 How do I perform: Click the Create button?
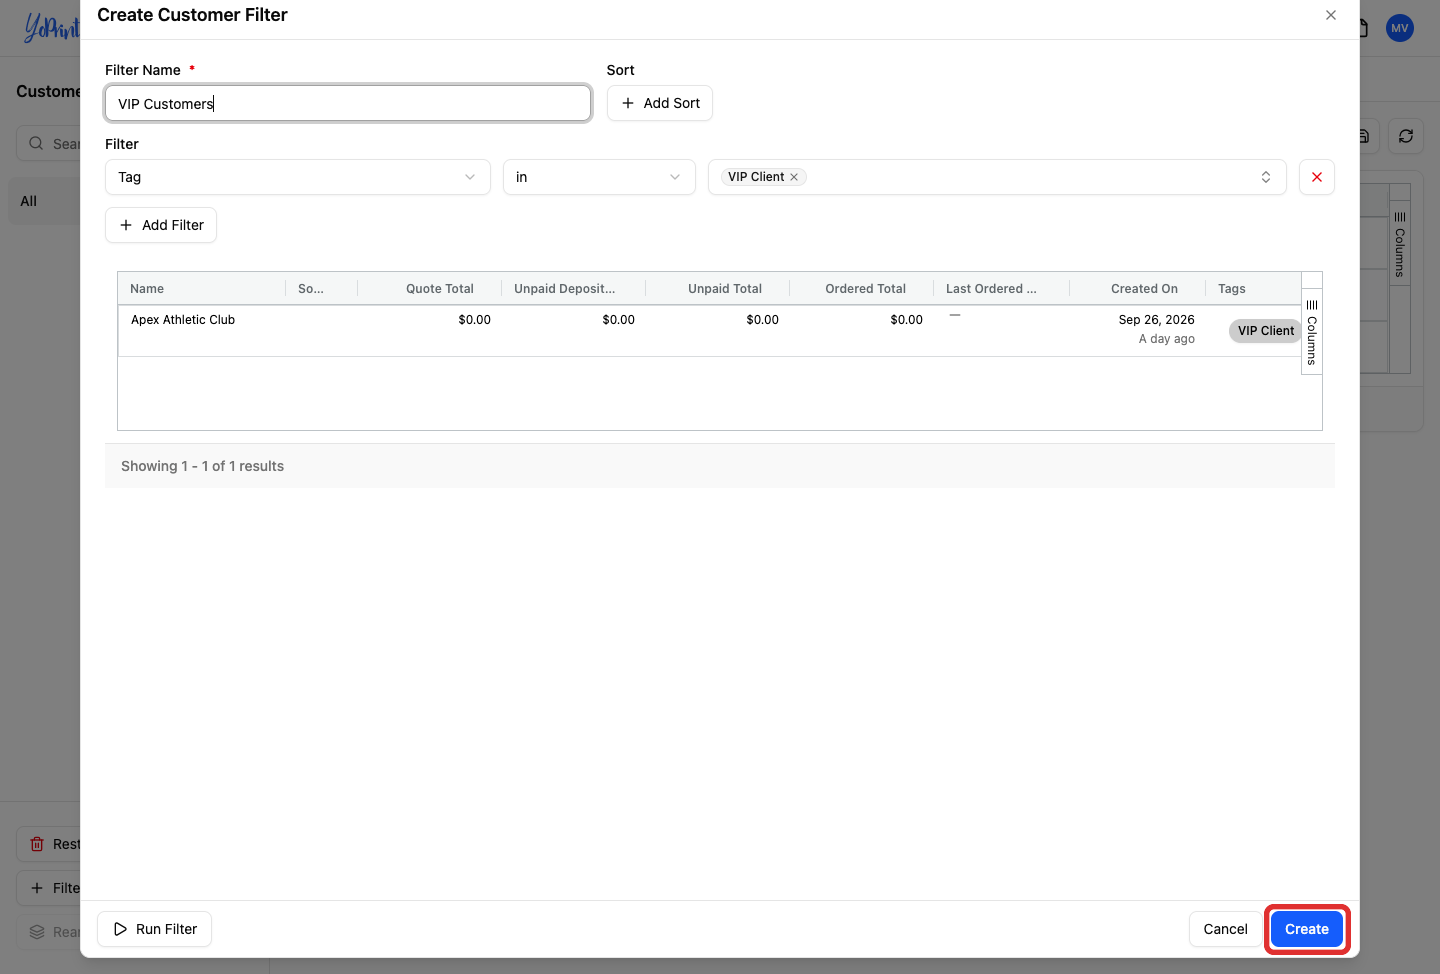1307,929
